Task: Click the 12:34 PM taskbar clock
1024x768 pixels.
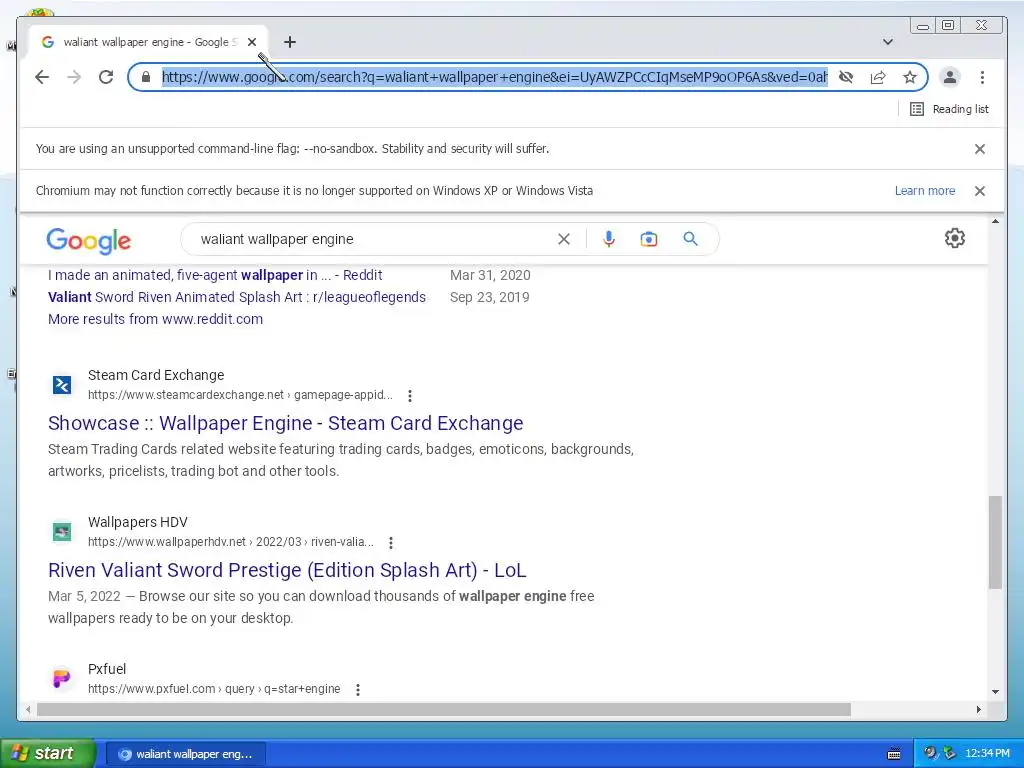Action: [987, 754]
